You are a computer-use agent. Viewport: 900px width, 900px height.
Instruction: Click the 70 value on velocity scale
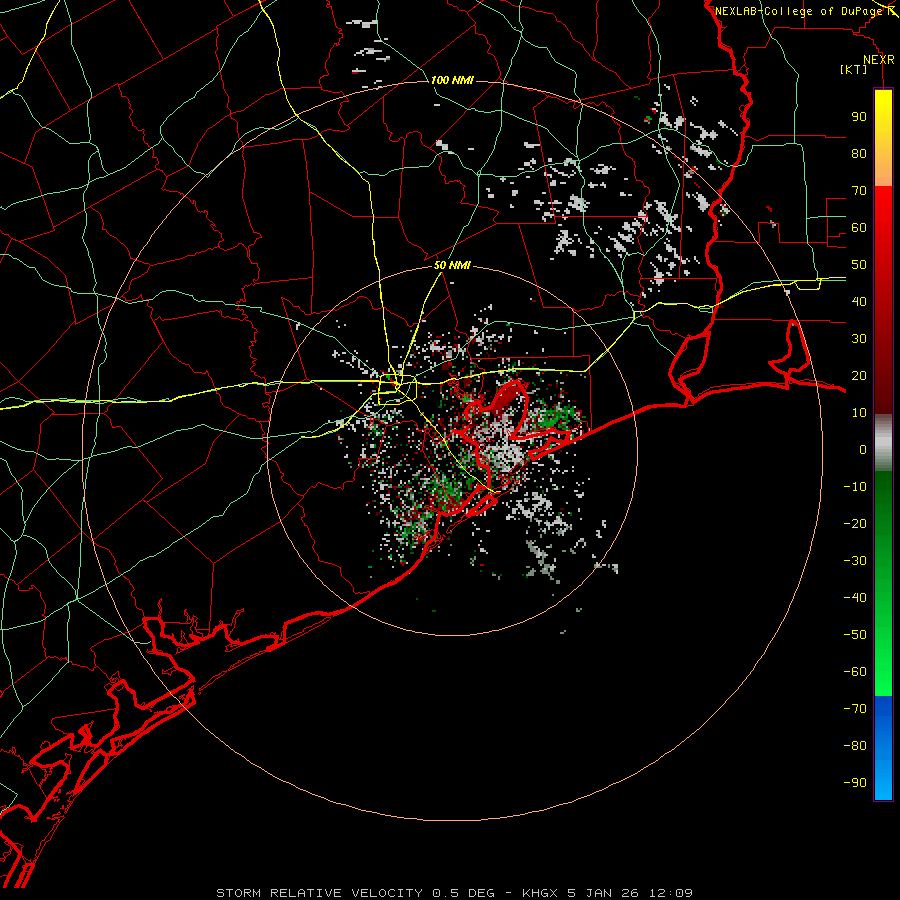859,191
